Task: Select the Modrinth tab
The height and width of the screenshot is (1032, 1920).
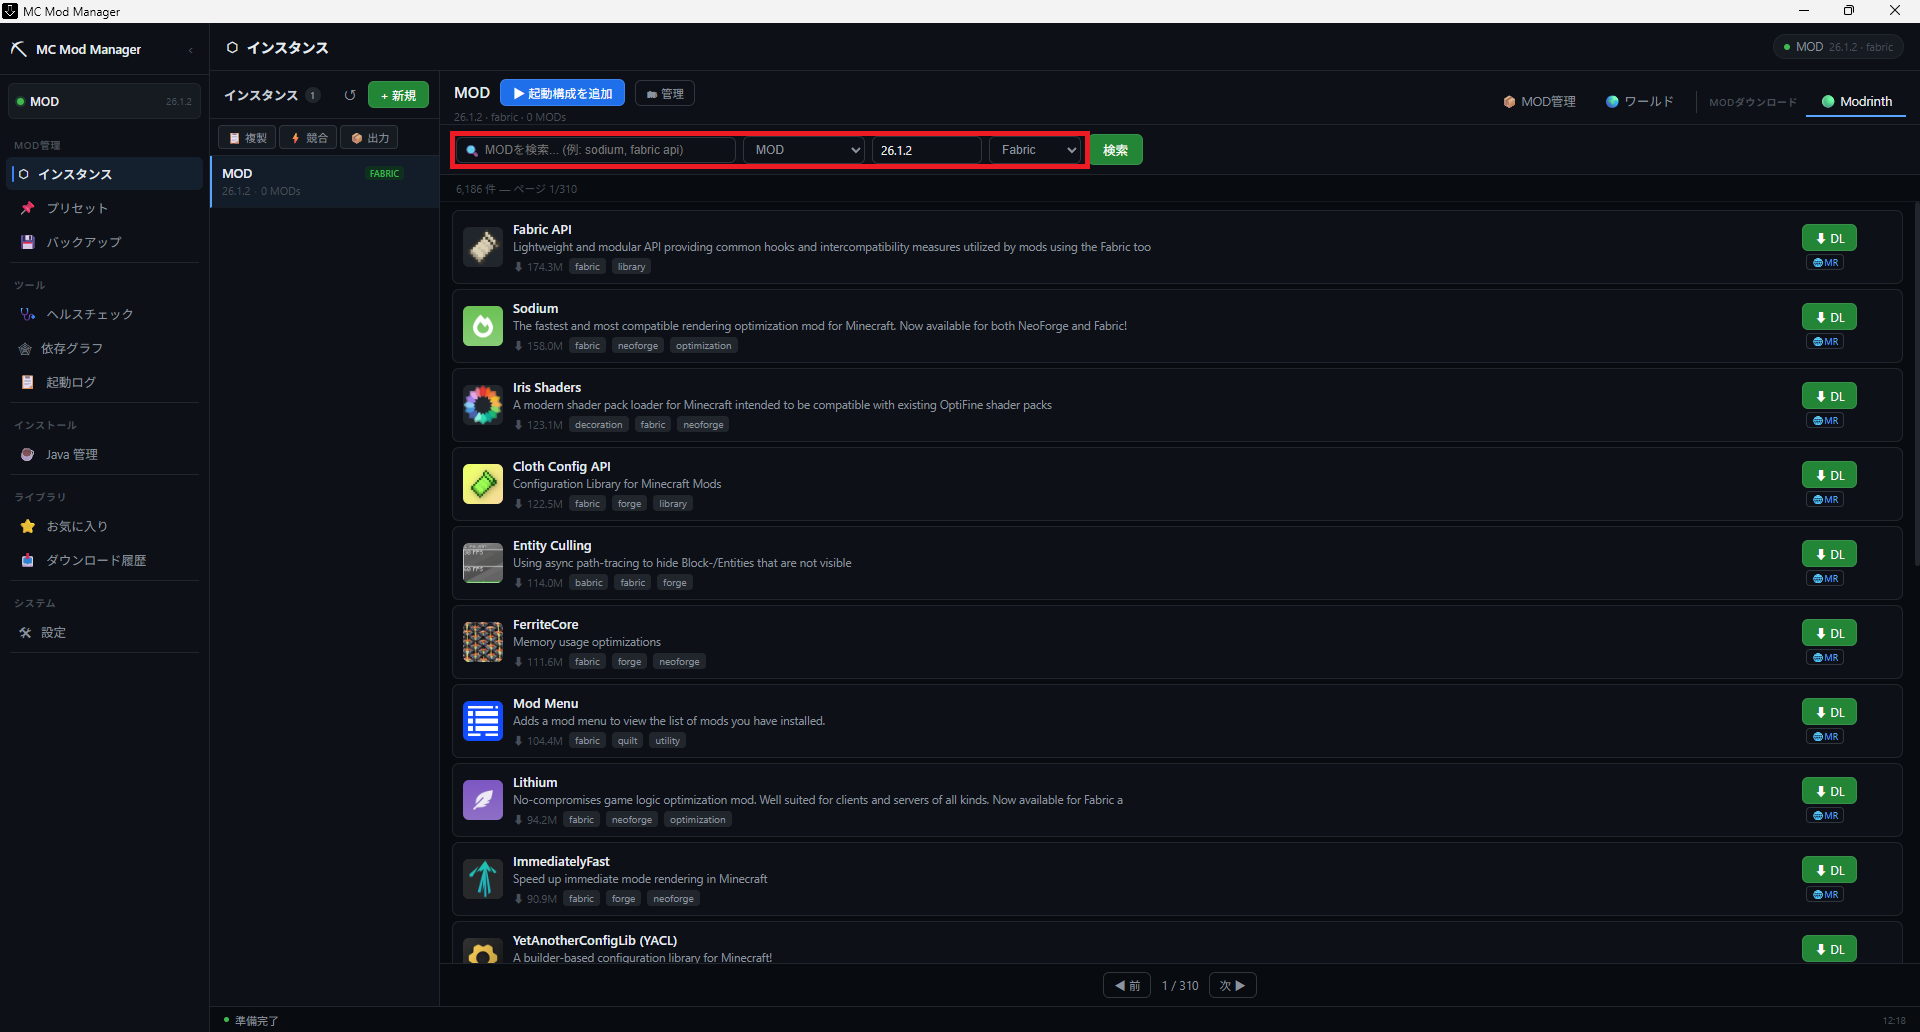Action: pyautogui.click(x=1857, y=102)
